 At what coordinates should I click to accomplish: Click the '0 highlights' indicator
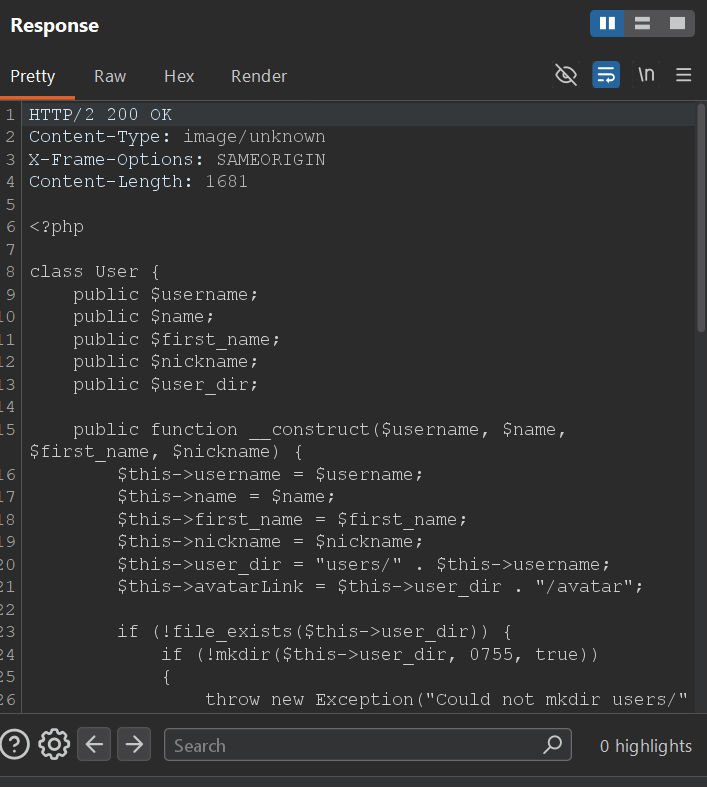click(x=646, y=746)
